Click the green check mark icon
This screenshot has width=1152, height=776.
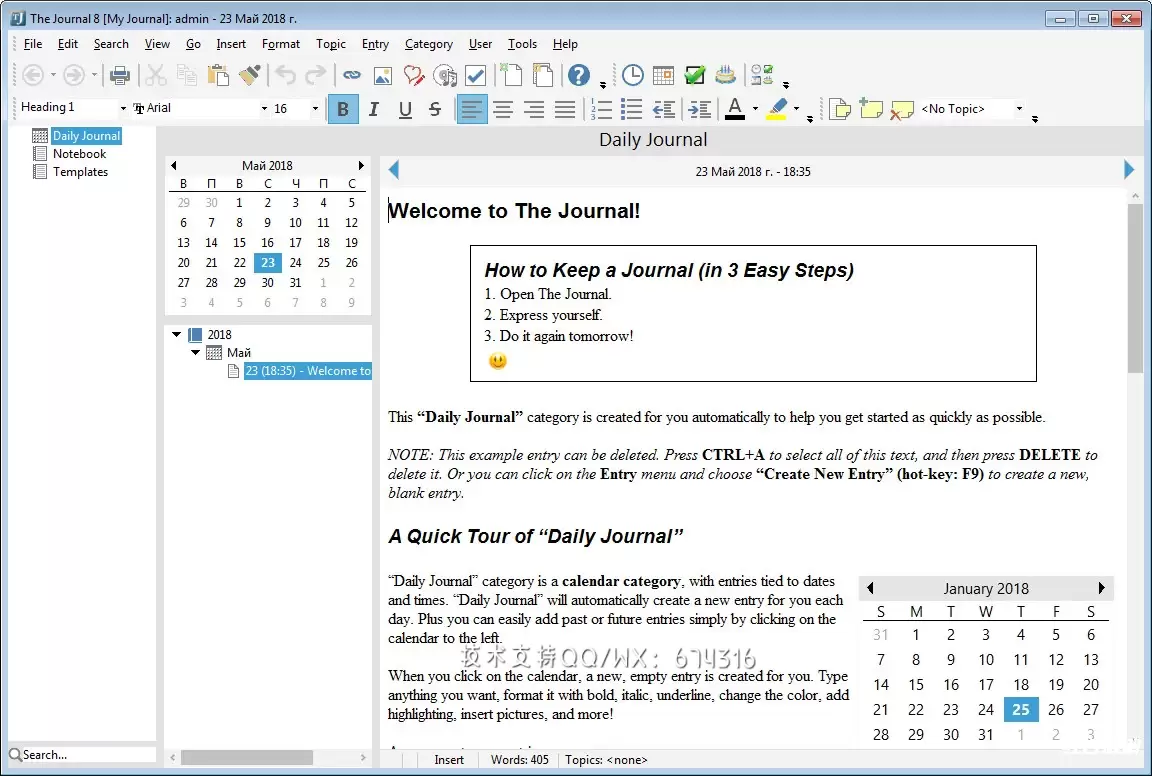[694, 75]
